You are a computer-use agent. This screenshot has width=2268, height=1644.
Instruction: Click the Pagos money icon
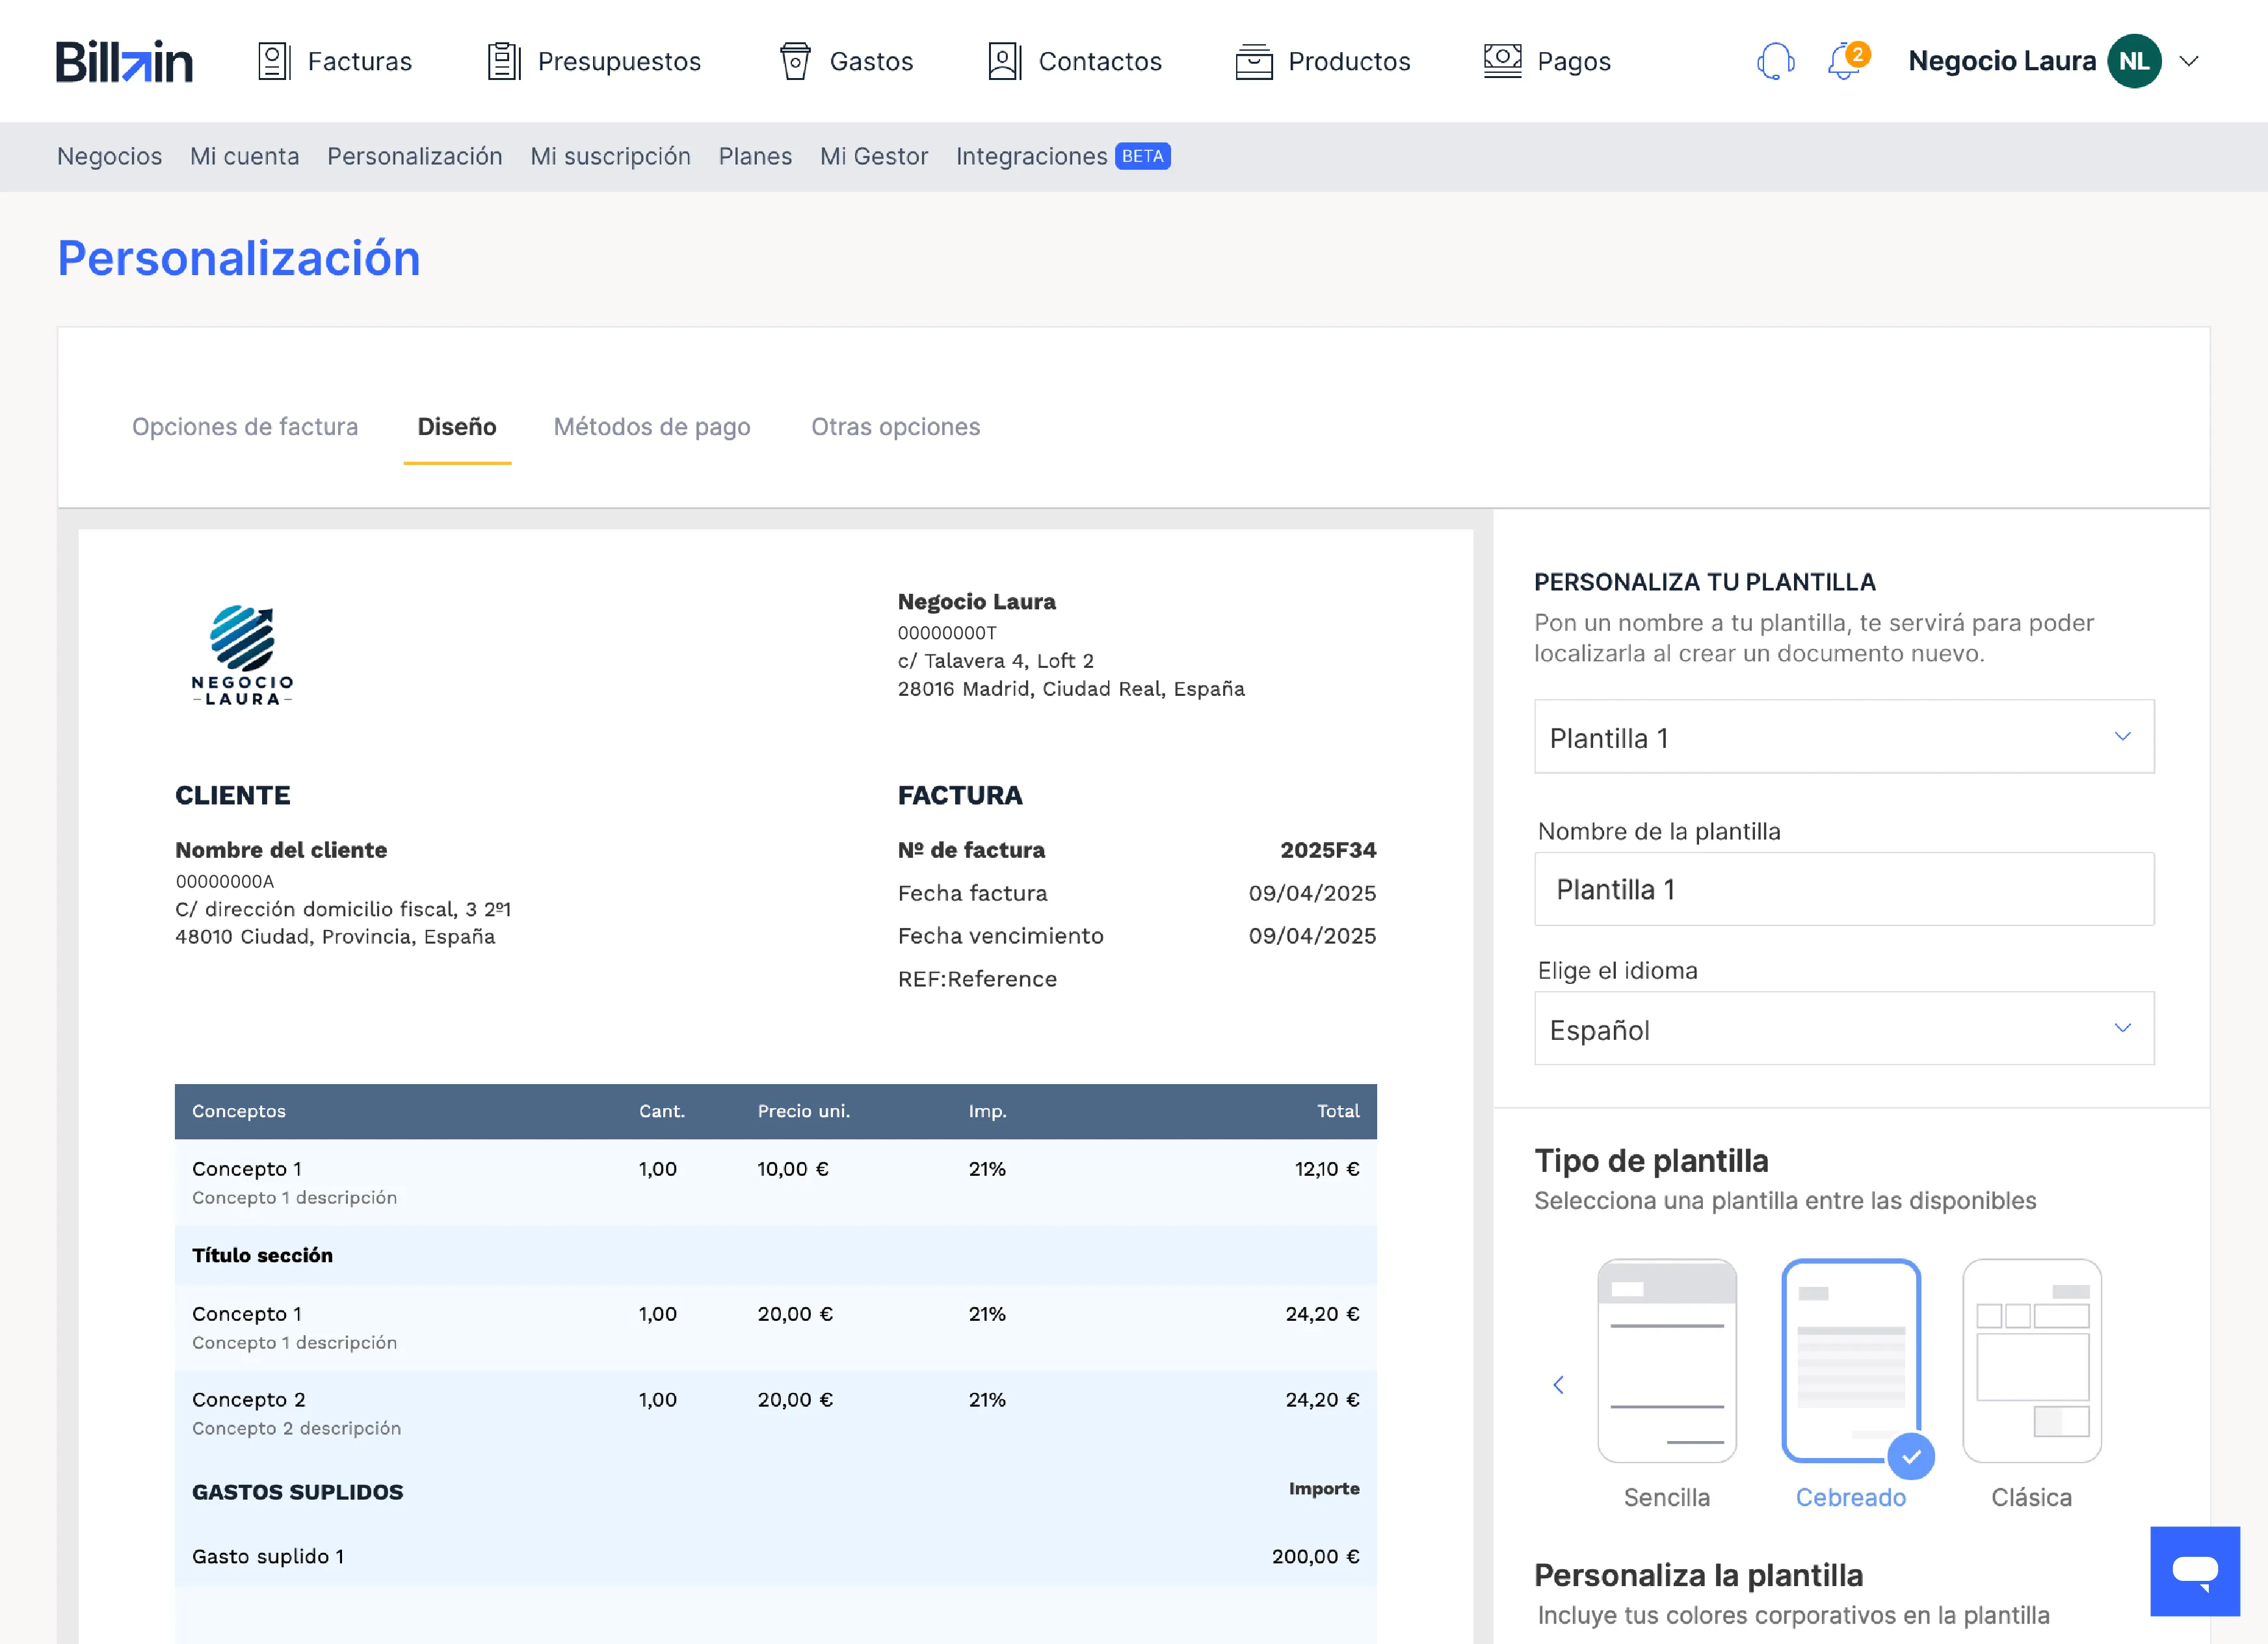1502,61
